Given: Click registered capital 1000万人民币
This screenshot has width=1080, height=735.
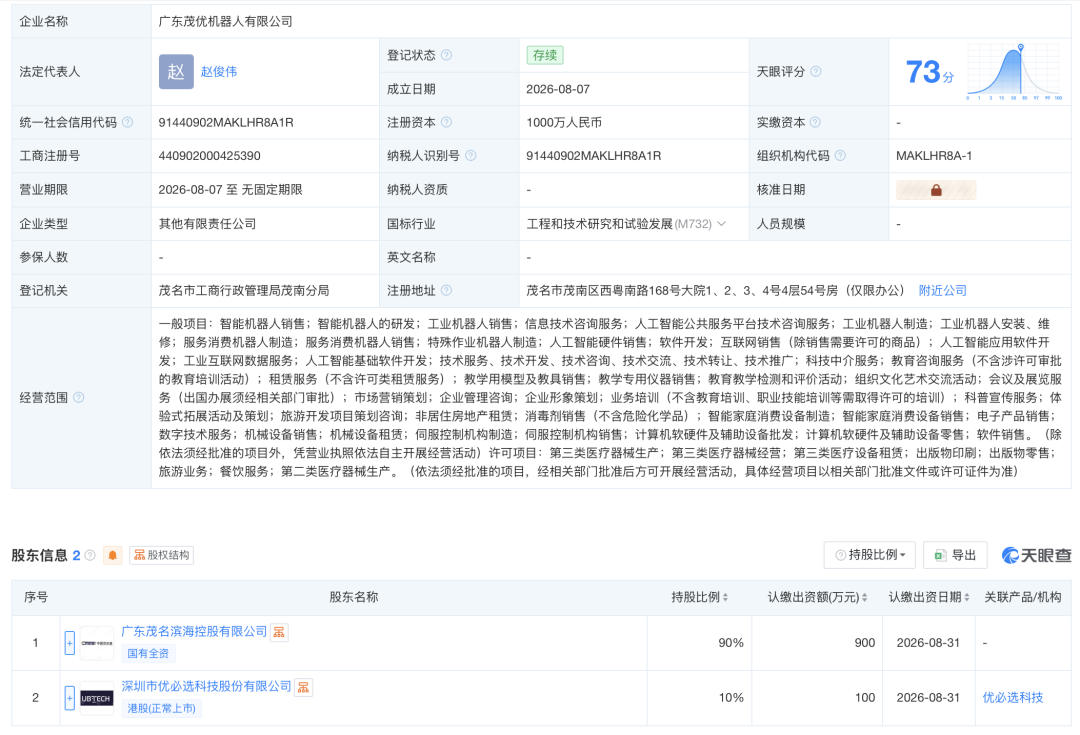Looking at the screenshot, I should click(x=564, y=123).
